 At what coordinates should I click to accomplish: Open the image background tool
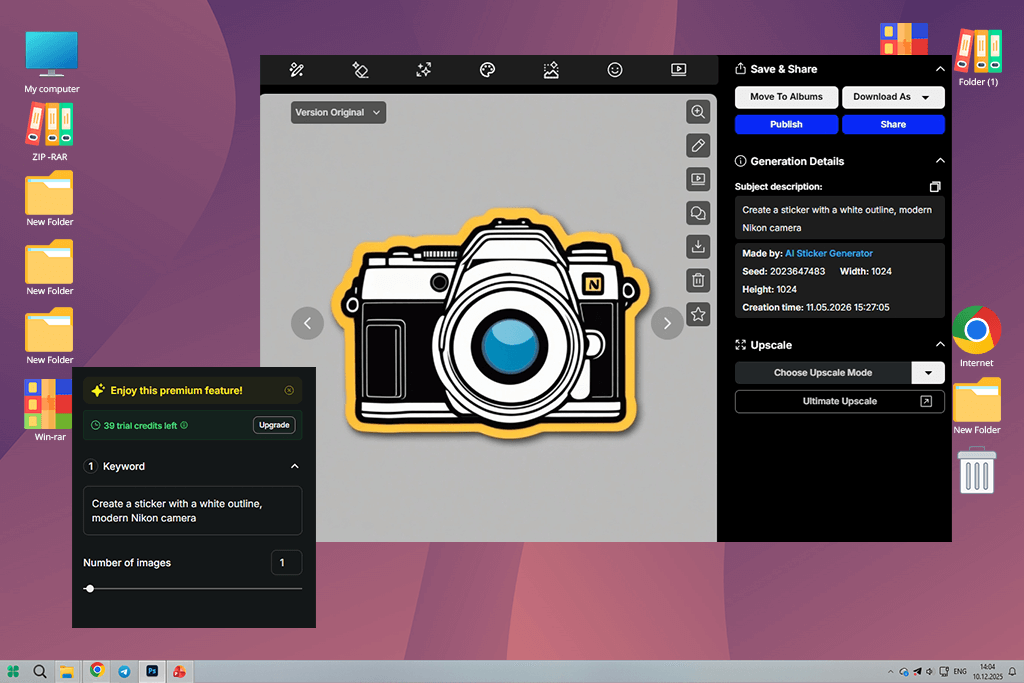click(551, 70)
